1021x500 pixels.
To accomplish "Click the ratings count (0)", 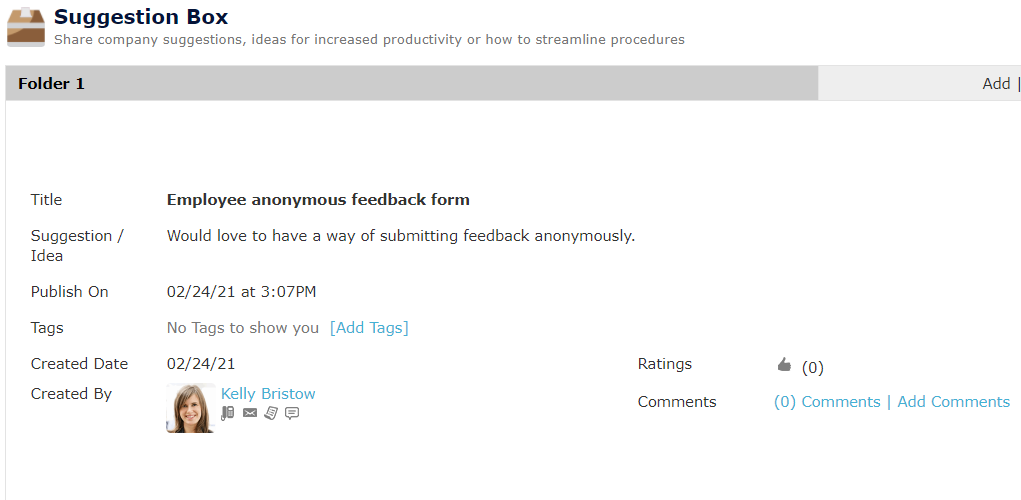I will pyautogui.click(x=813, y=368).
